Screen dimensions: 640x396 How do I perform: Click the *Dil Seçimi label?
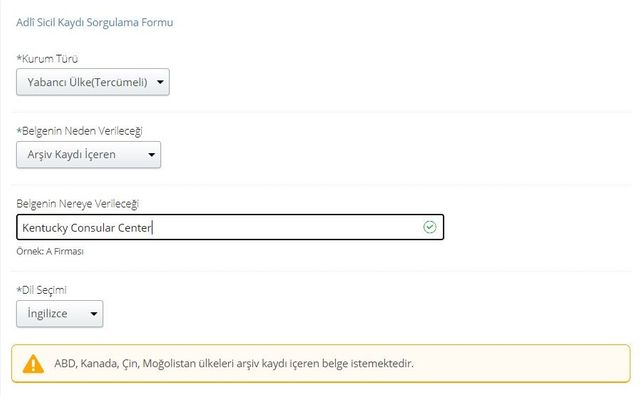tap(41, 290)
